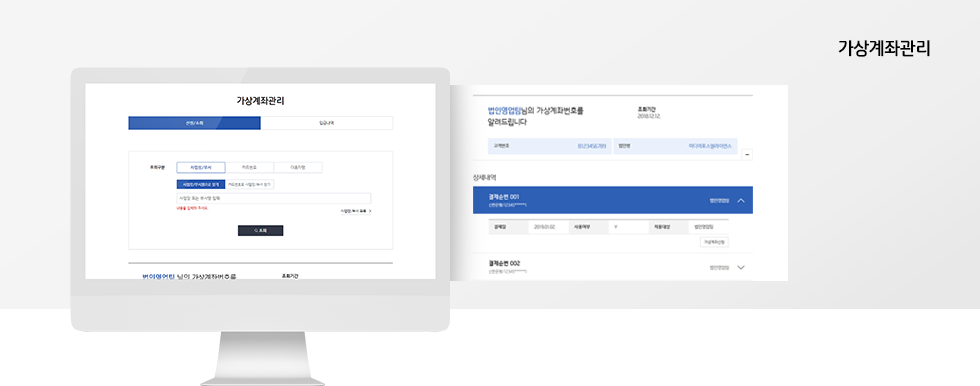Expand the 결제순번 002 row chevron
Viewport: 980px width, 386px height.
click(741, 267)
